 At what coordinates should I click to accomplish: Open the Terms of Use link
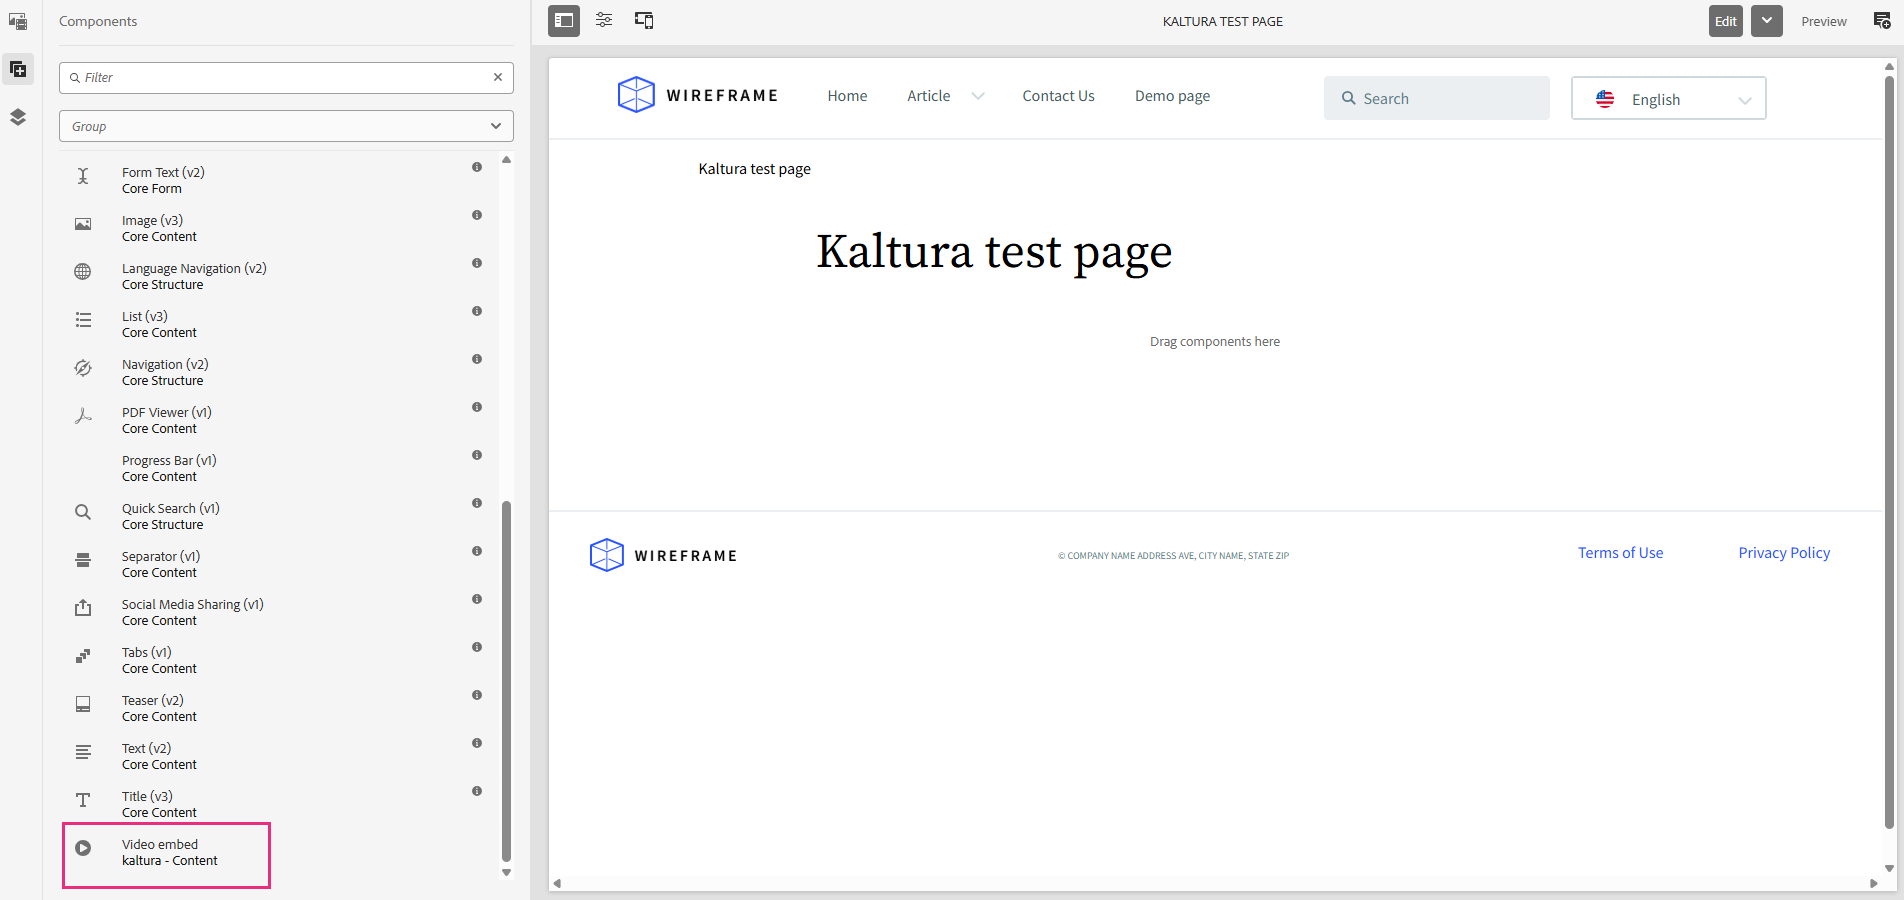tap(1621, 553)
